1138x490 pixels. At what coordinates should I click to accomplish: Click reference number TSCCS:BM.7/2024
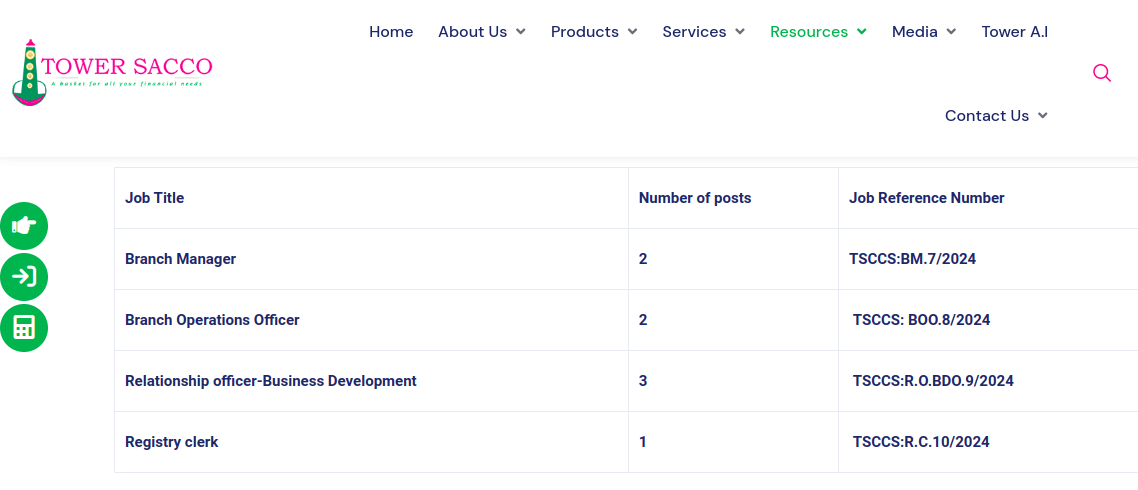[912, 259]
